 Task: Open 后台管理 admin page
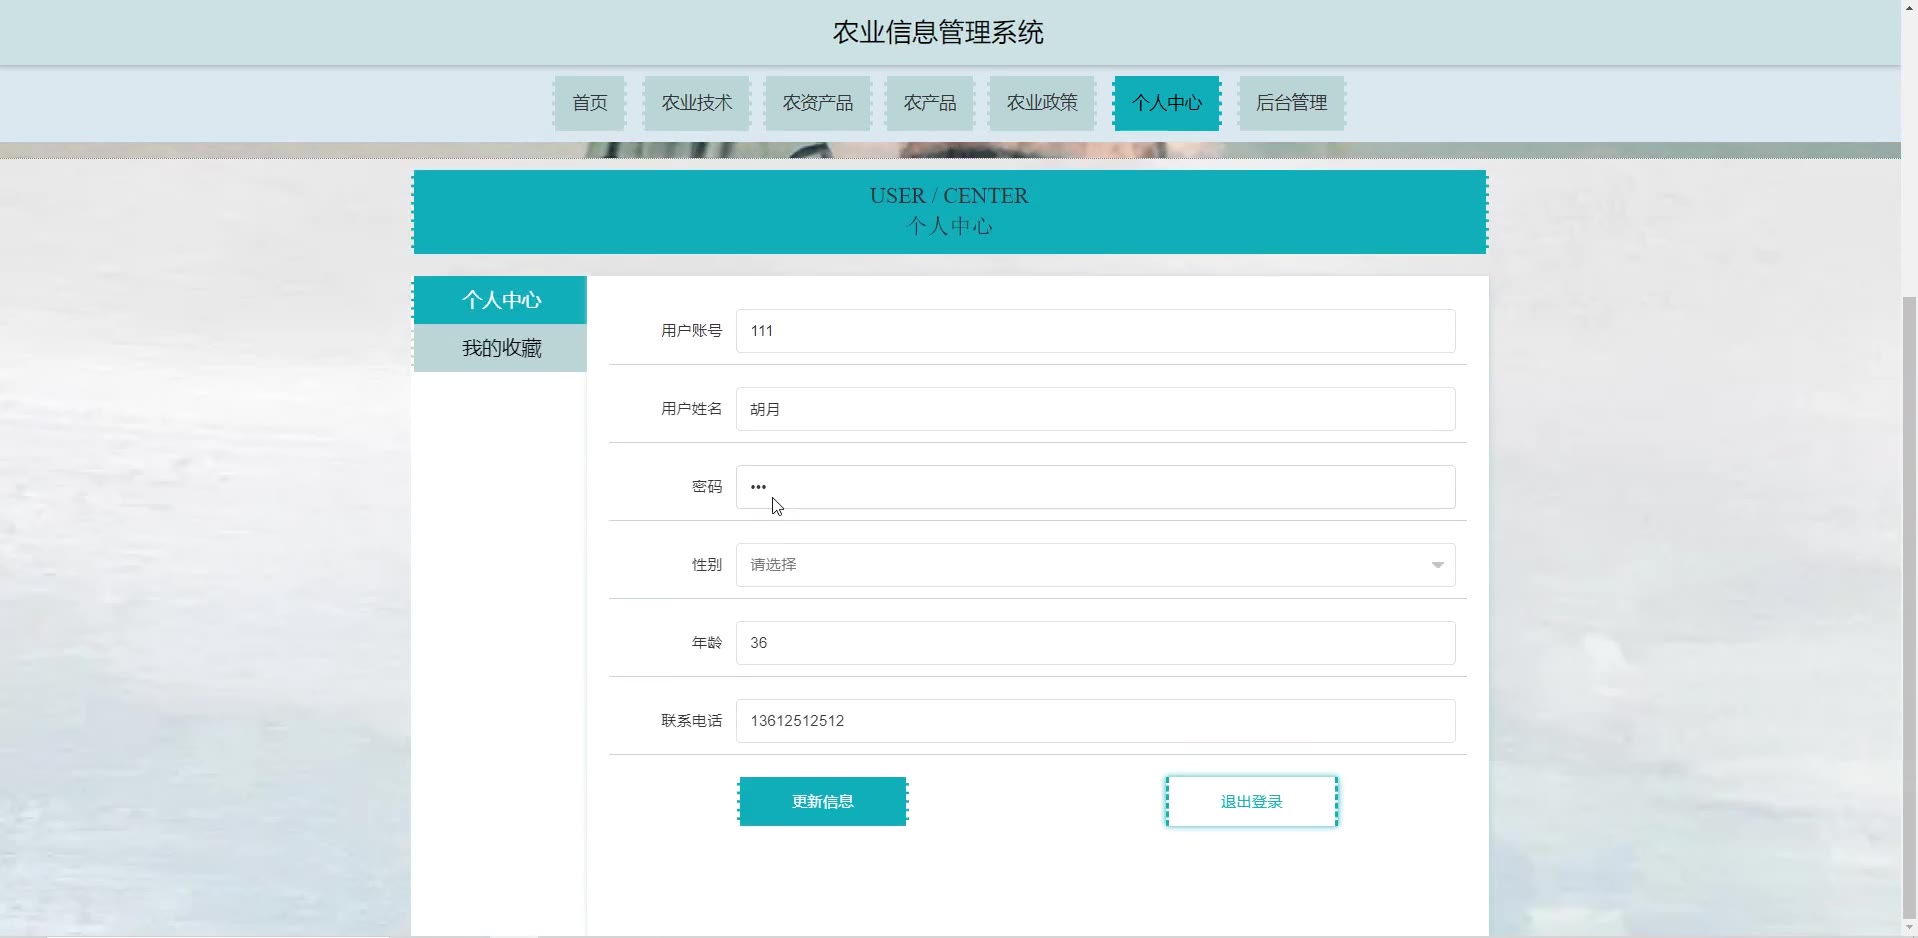(x=1291, y=103)
